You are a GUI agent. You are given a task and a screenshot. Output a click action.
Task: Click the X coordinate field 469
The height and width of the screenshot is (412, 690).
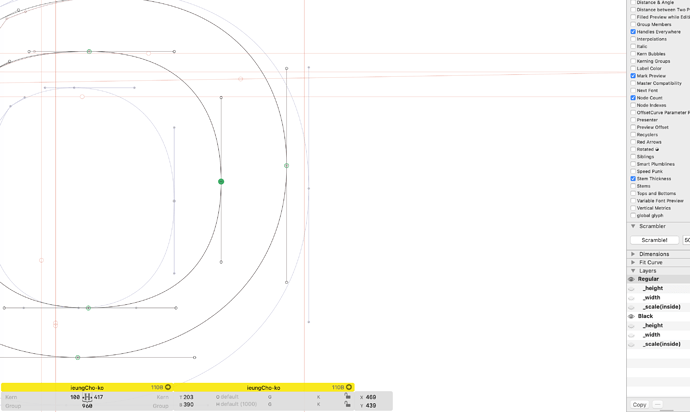pos(371,397)
